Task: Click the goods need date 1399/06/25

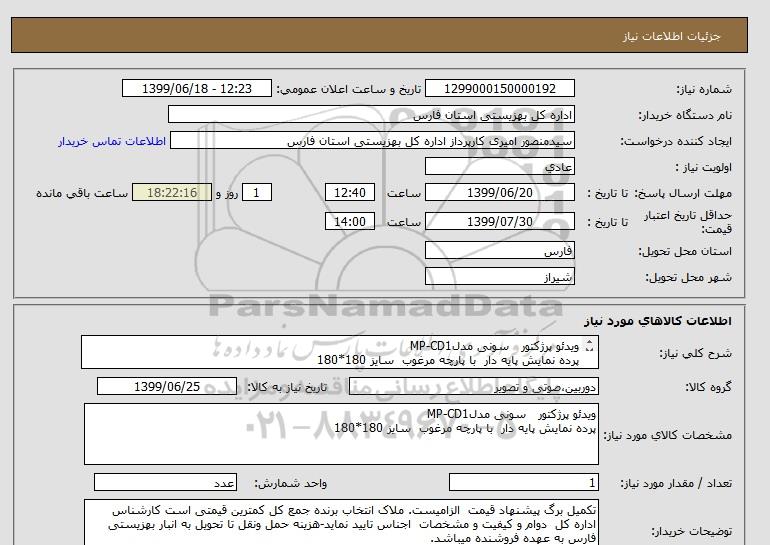Action: [x=167, y=386]
